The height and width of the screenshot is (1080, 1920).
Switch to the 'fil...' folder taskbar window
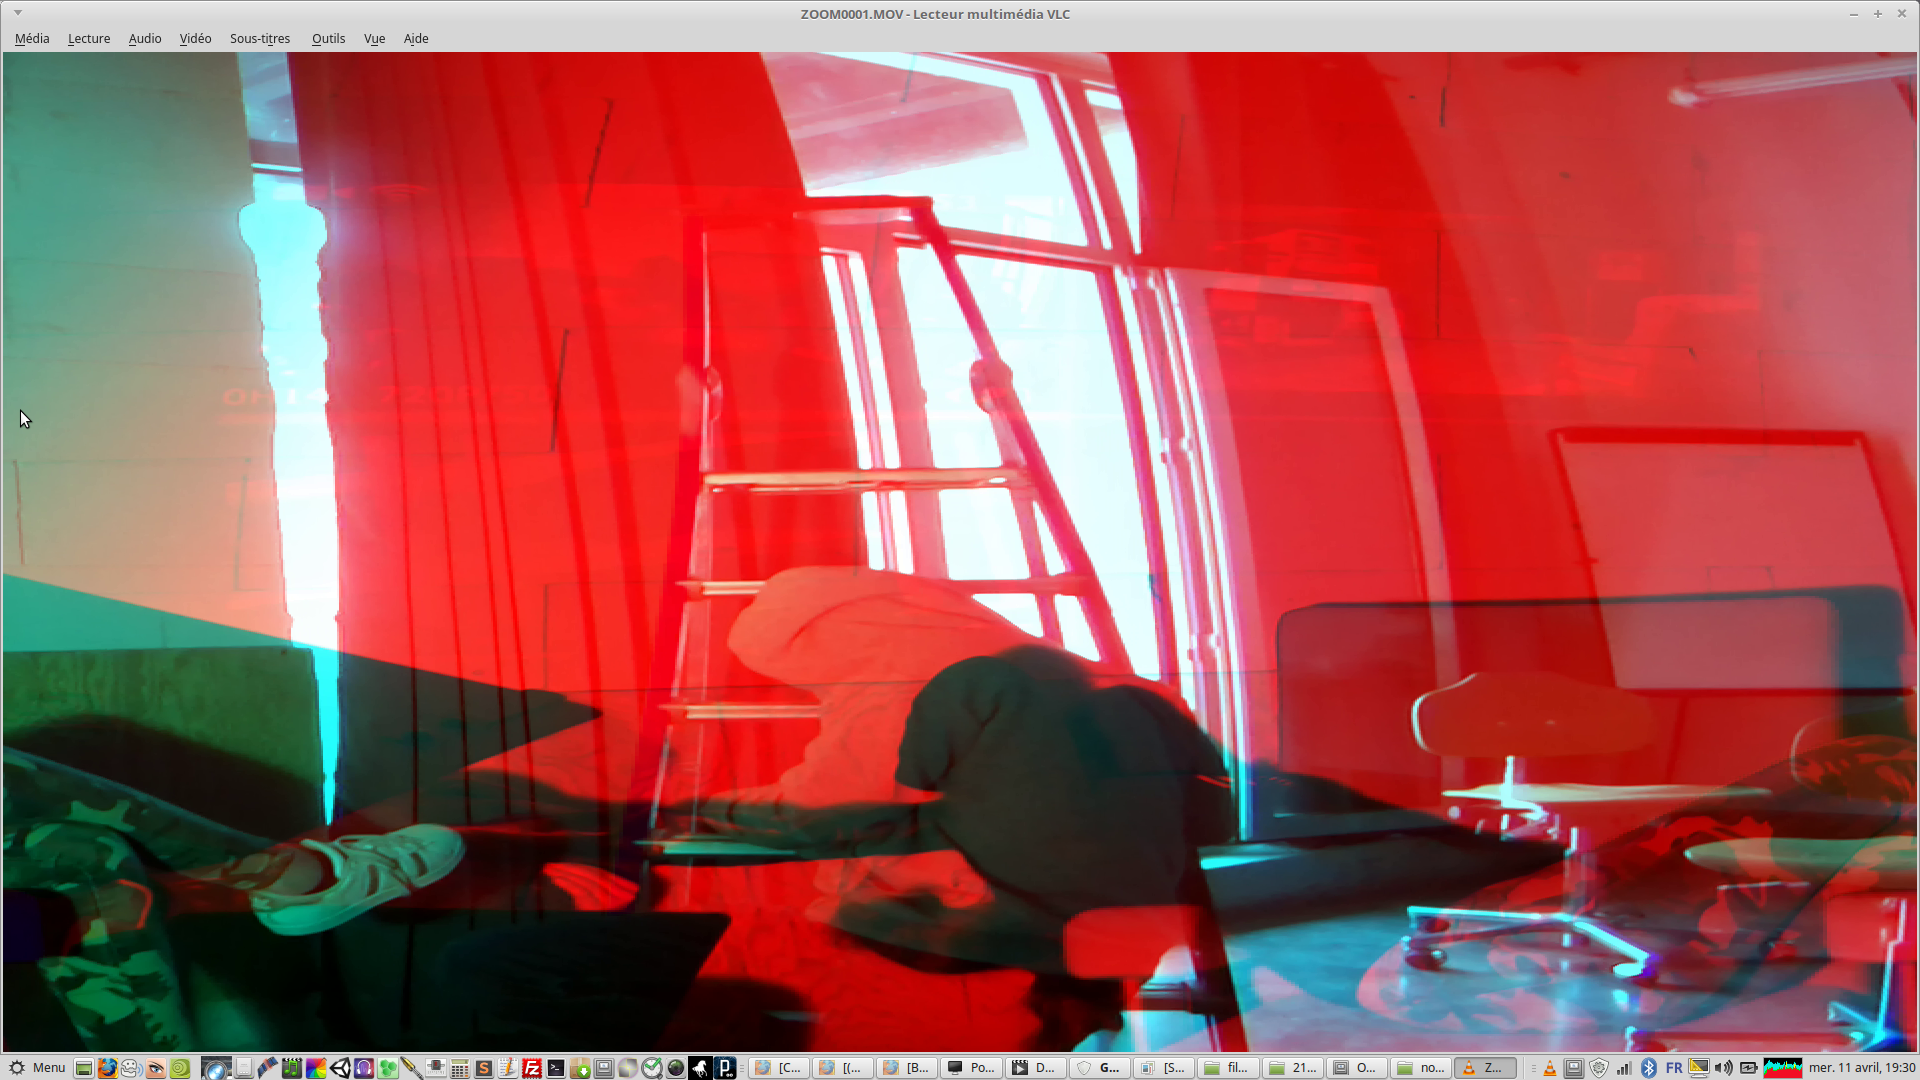[x=1228, y=1068]
